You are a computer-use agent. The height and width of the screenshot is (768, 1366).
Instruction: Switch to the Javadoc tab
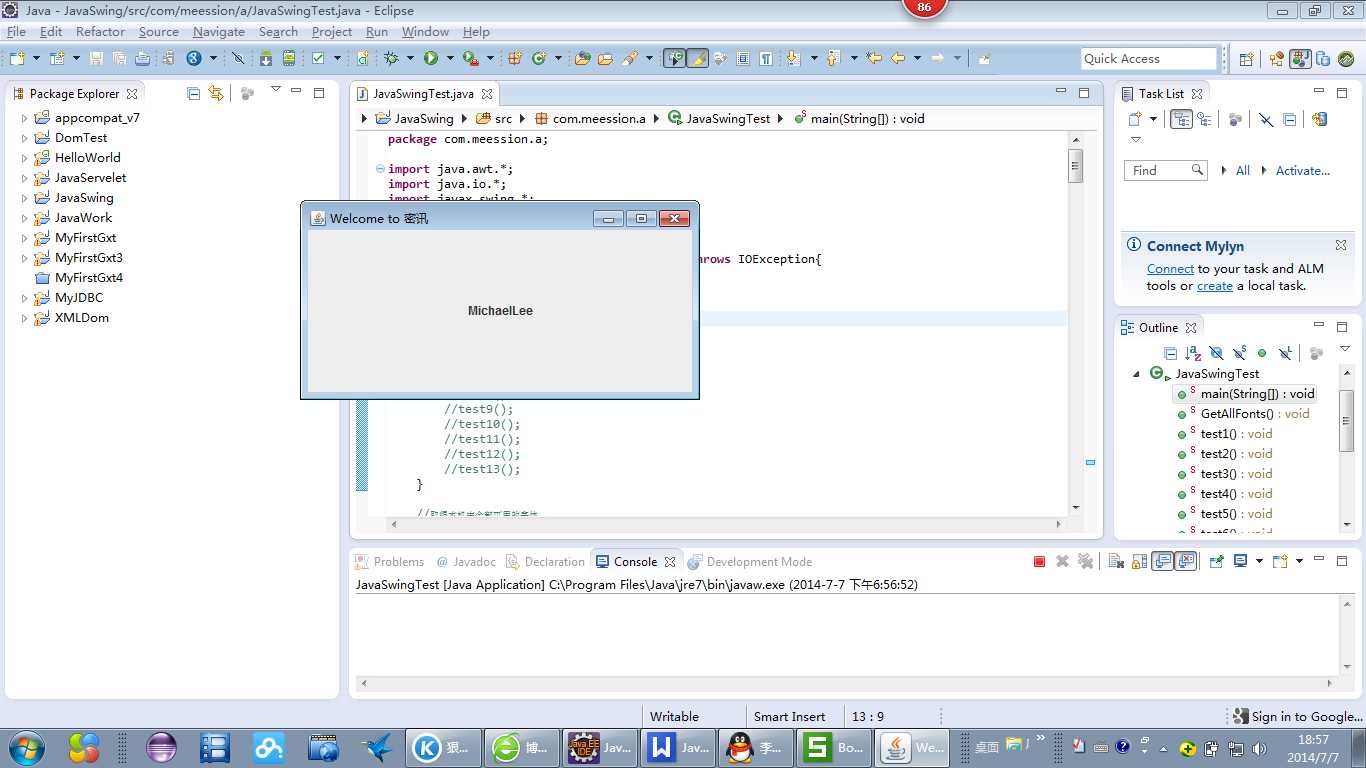(465, 562)
